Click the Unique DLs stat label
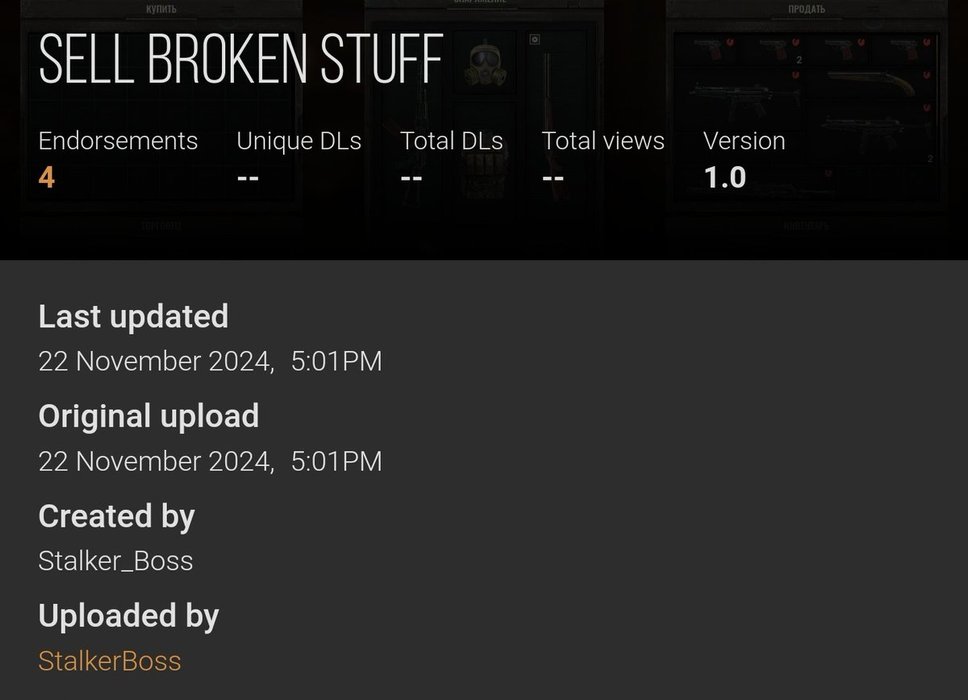The image size is (968, 700). click(x=299, y=141)
